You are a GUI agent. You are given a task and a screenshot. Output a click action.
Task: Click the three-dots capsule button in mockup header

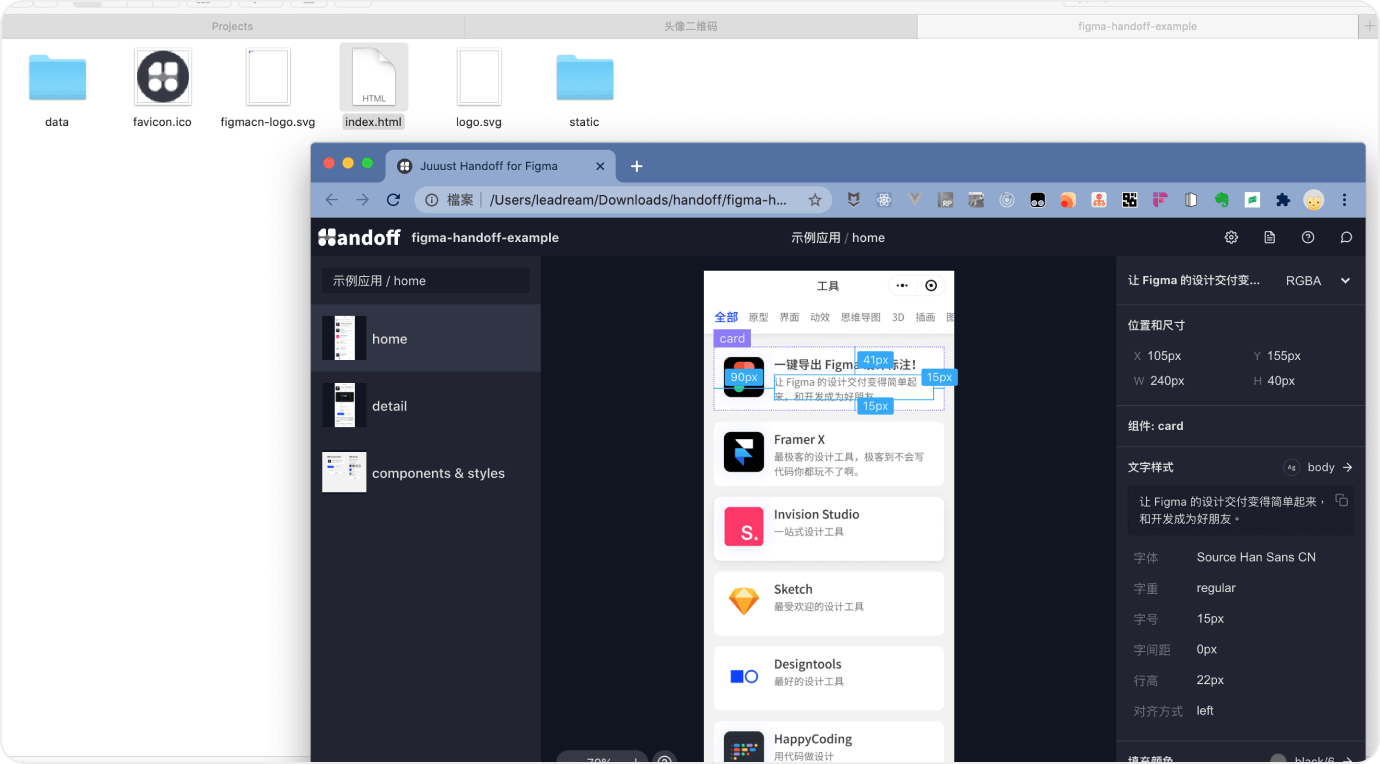point(902,286)
